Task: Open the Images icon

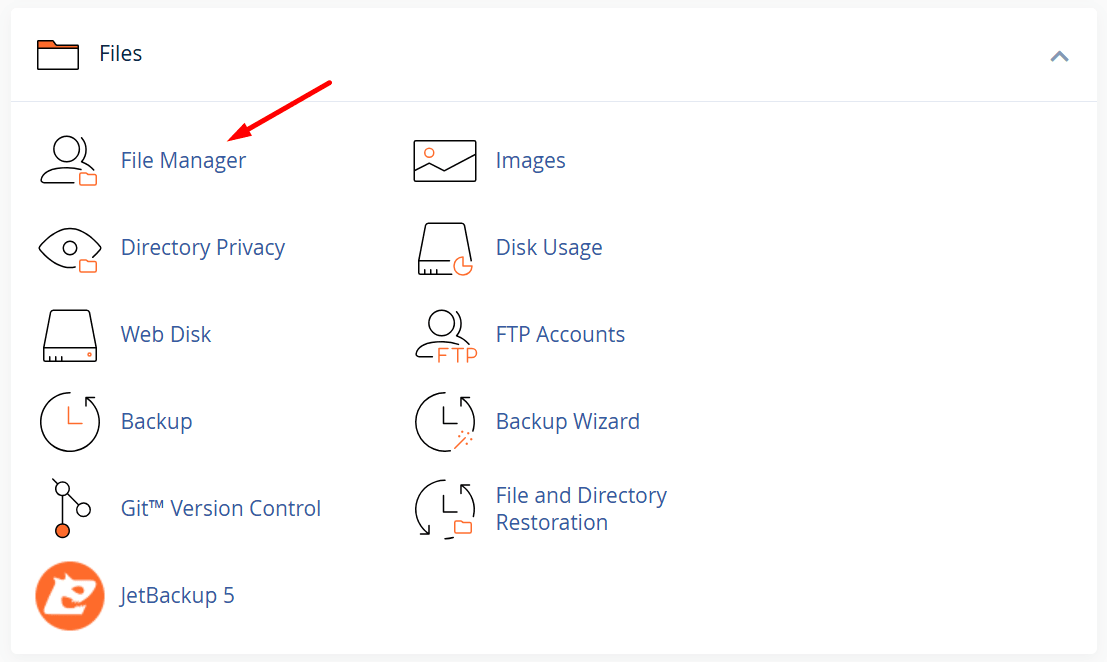Action: pyautogui.click(x=445, y=161)
